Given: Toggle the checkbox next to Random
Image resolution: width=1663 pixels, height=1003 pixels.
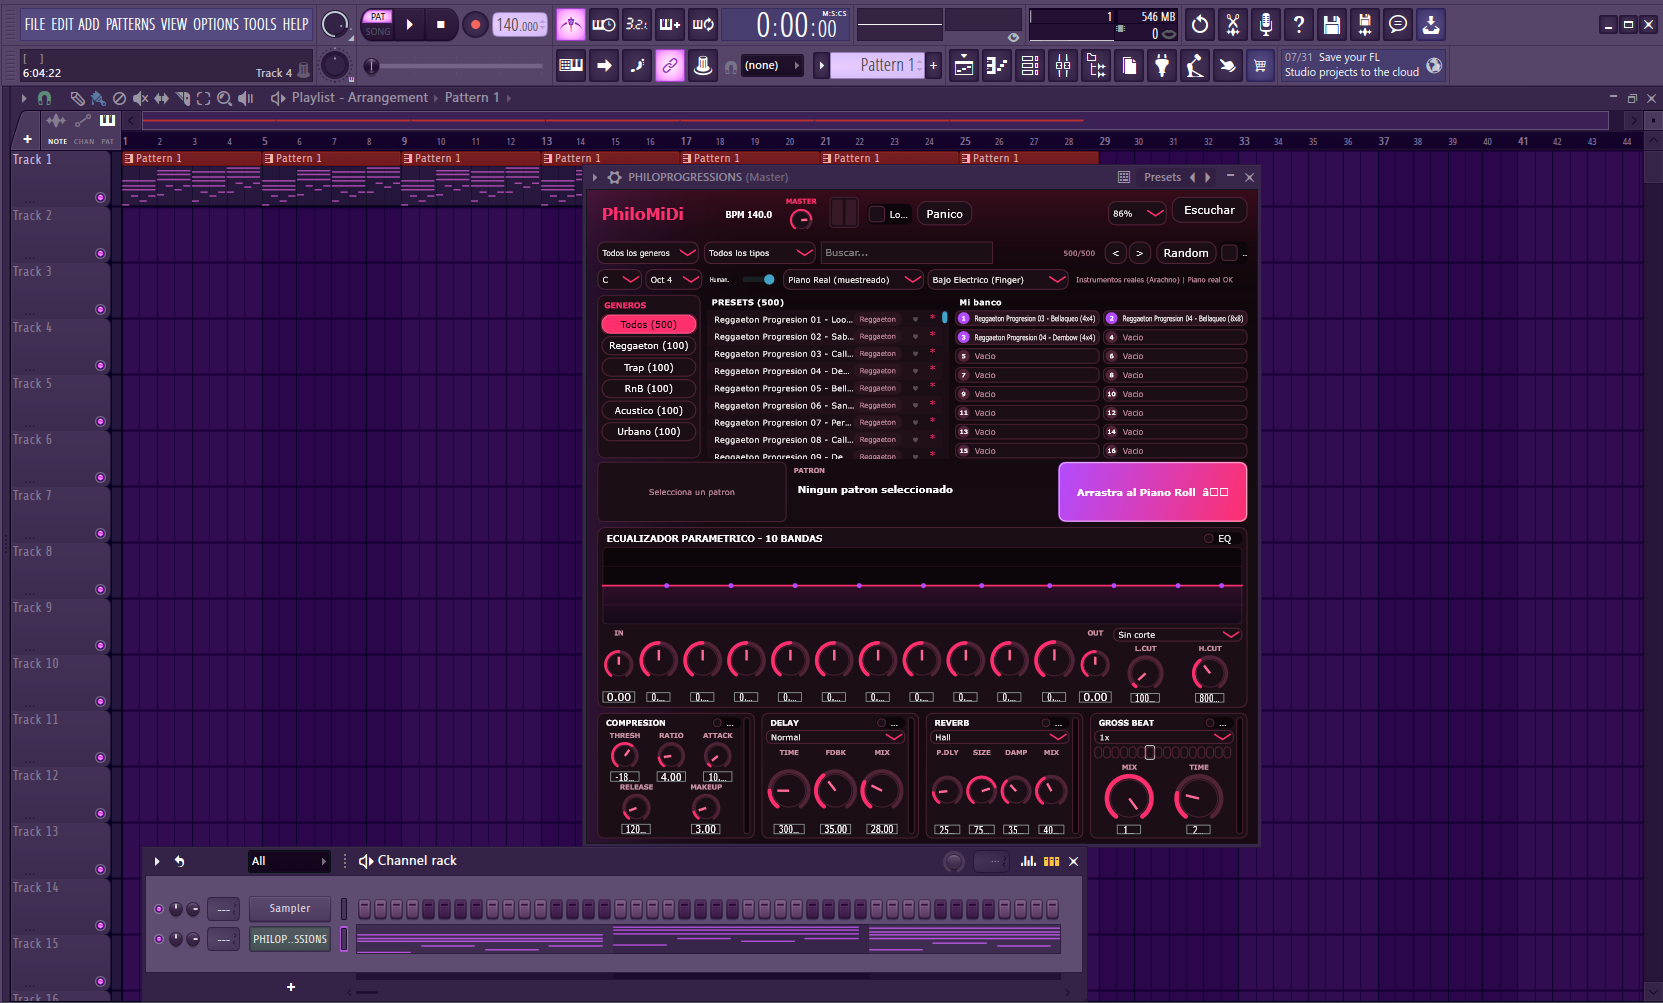Looking at the screenshot, I should (x=1230, y=253).
